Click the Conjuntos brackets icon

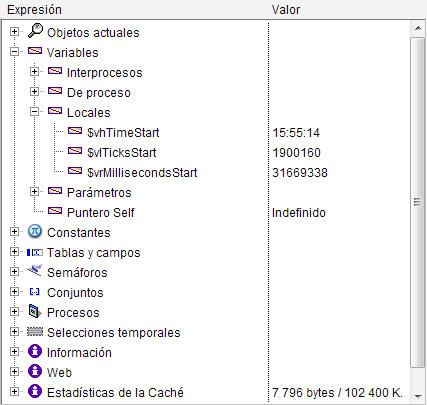coord(35,292)
